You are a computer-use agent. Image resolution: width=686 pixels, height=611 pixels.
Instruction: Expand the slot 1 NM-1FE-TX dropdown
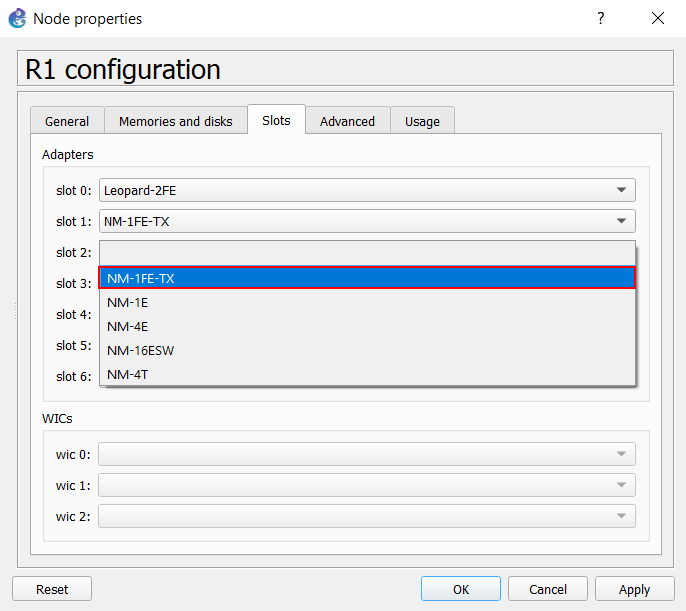(x=367, y=221)
